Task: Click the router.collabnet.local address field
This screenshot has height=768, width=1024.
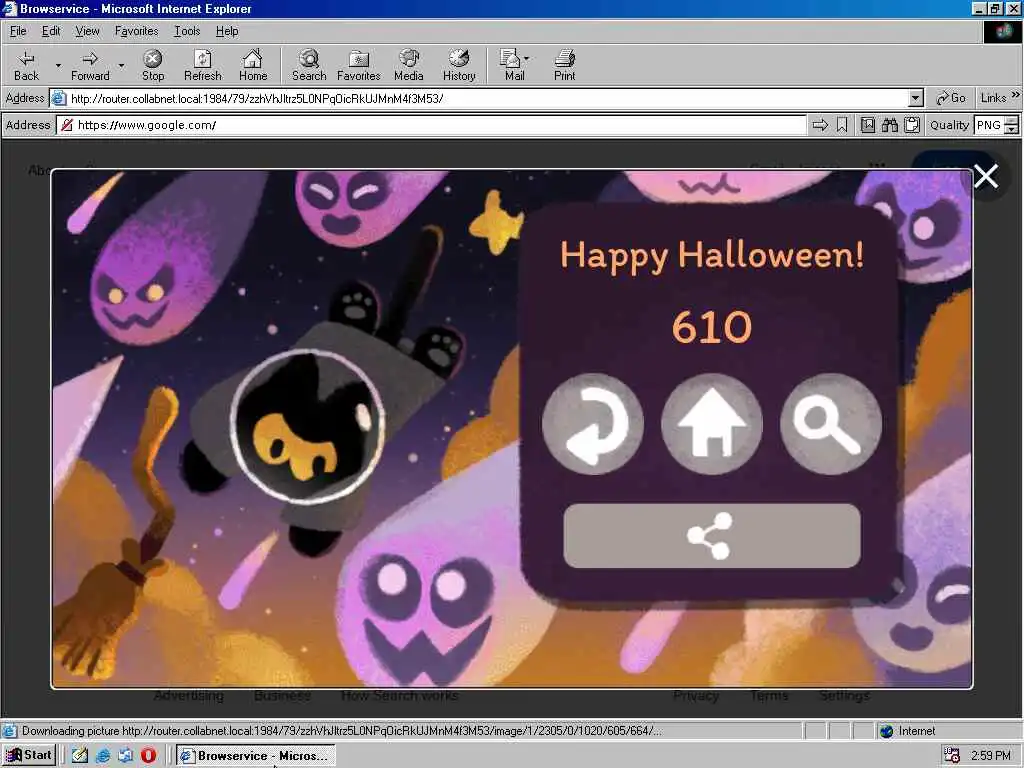Action: click(487, 99)
